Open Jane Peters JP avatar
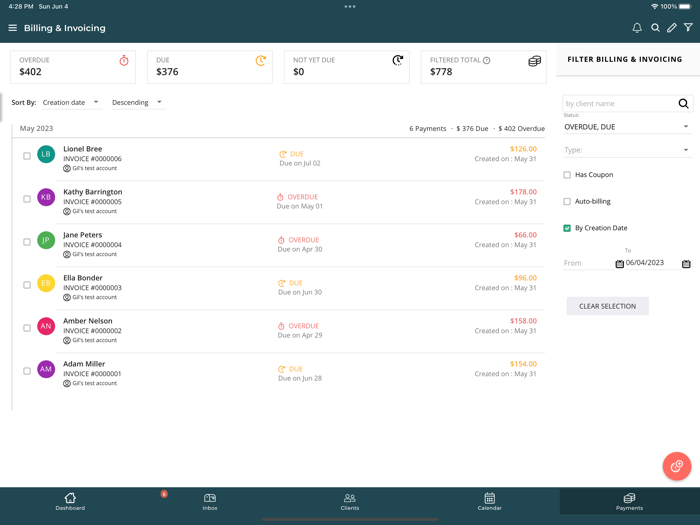Screen dimensions: 700x525 pyautogui.click(x=46, y=240)
